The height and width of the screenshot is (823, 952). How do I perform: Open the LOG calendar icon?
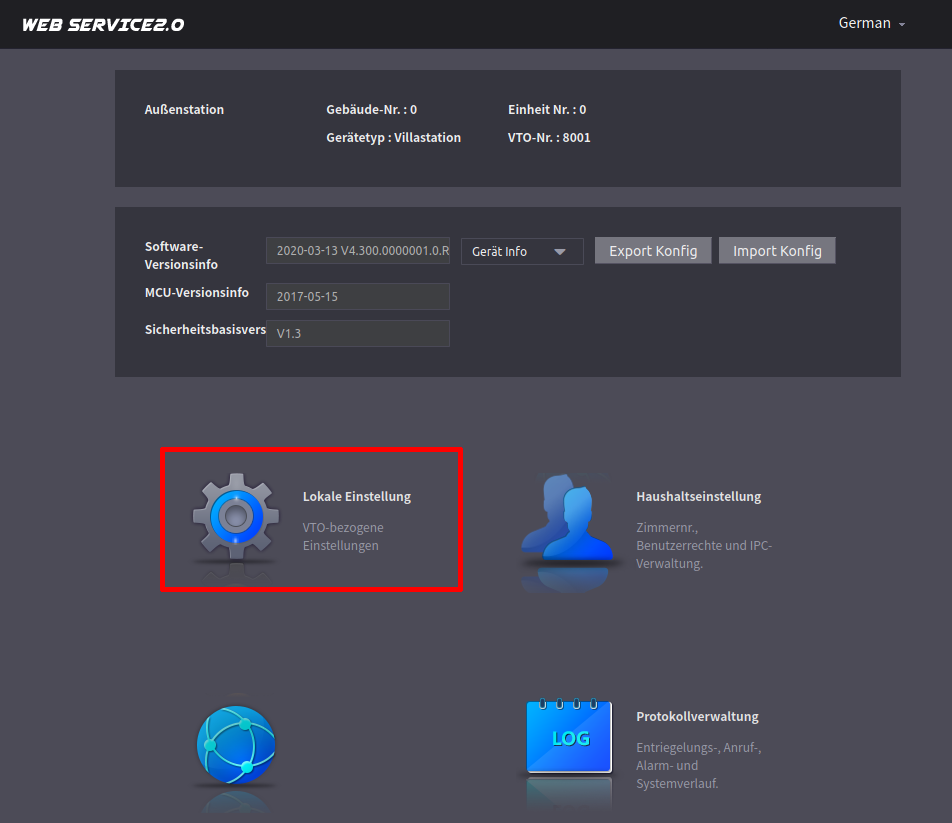pos(569,736)
